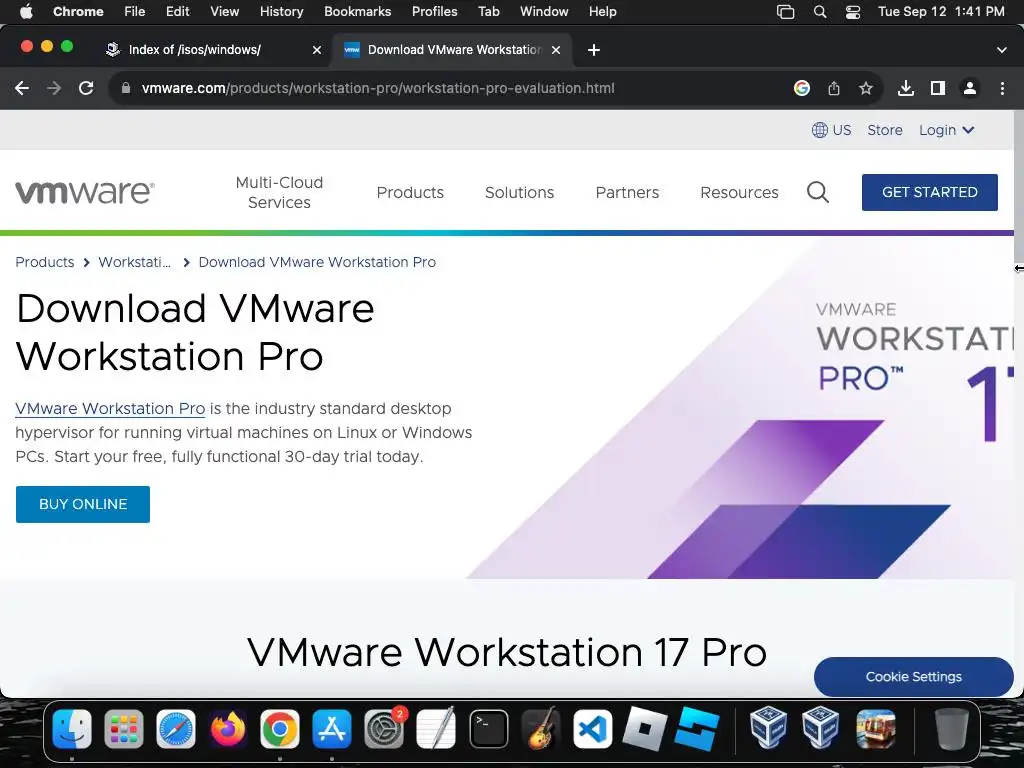1024x768 pixels.
Task: Open System Settings from the dock
Action: 384,729
